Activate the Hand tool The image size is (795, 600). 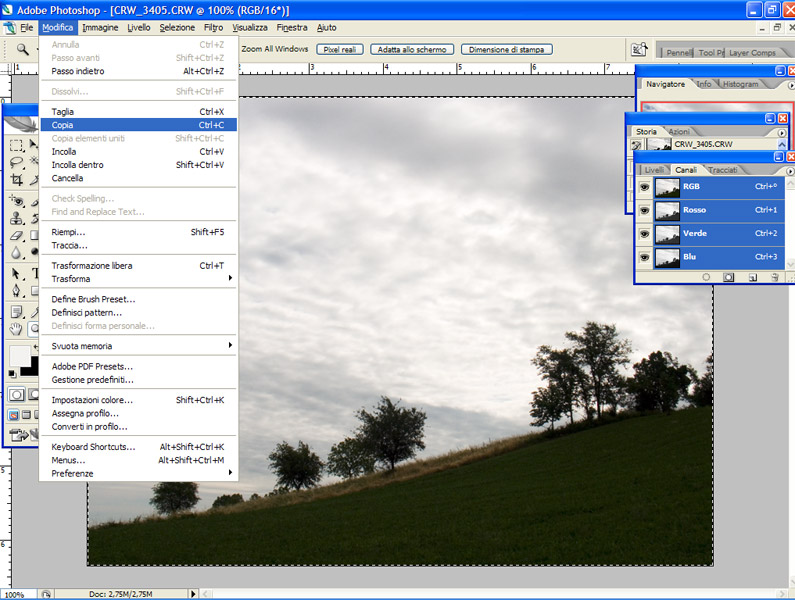click(16, 328)
